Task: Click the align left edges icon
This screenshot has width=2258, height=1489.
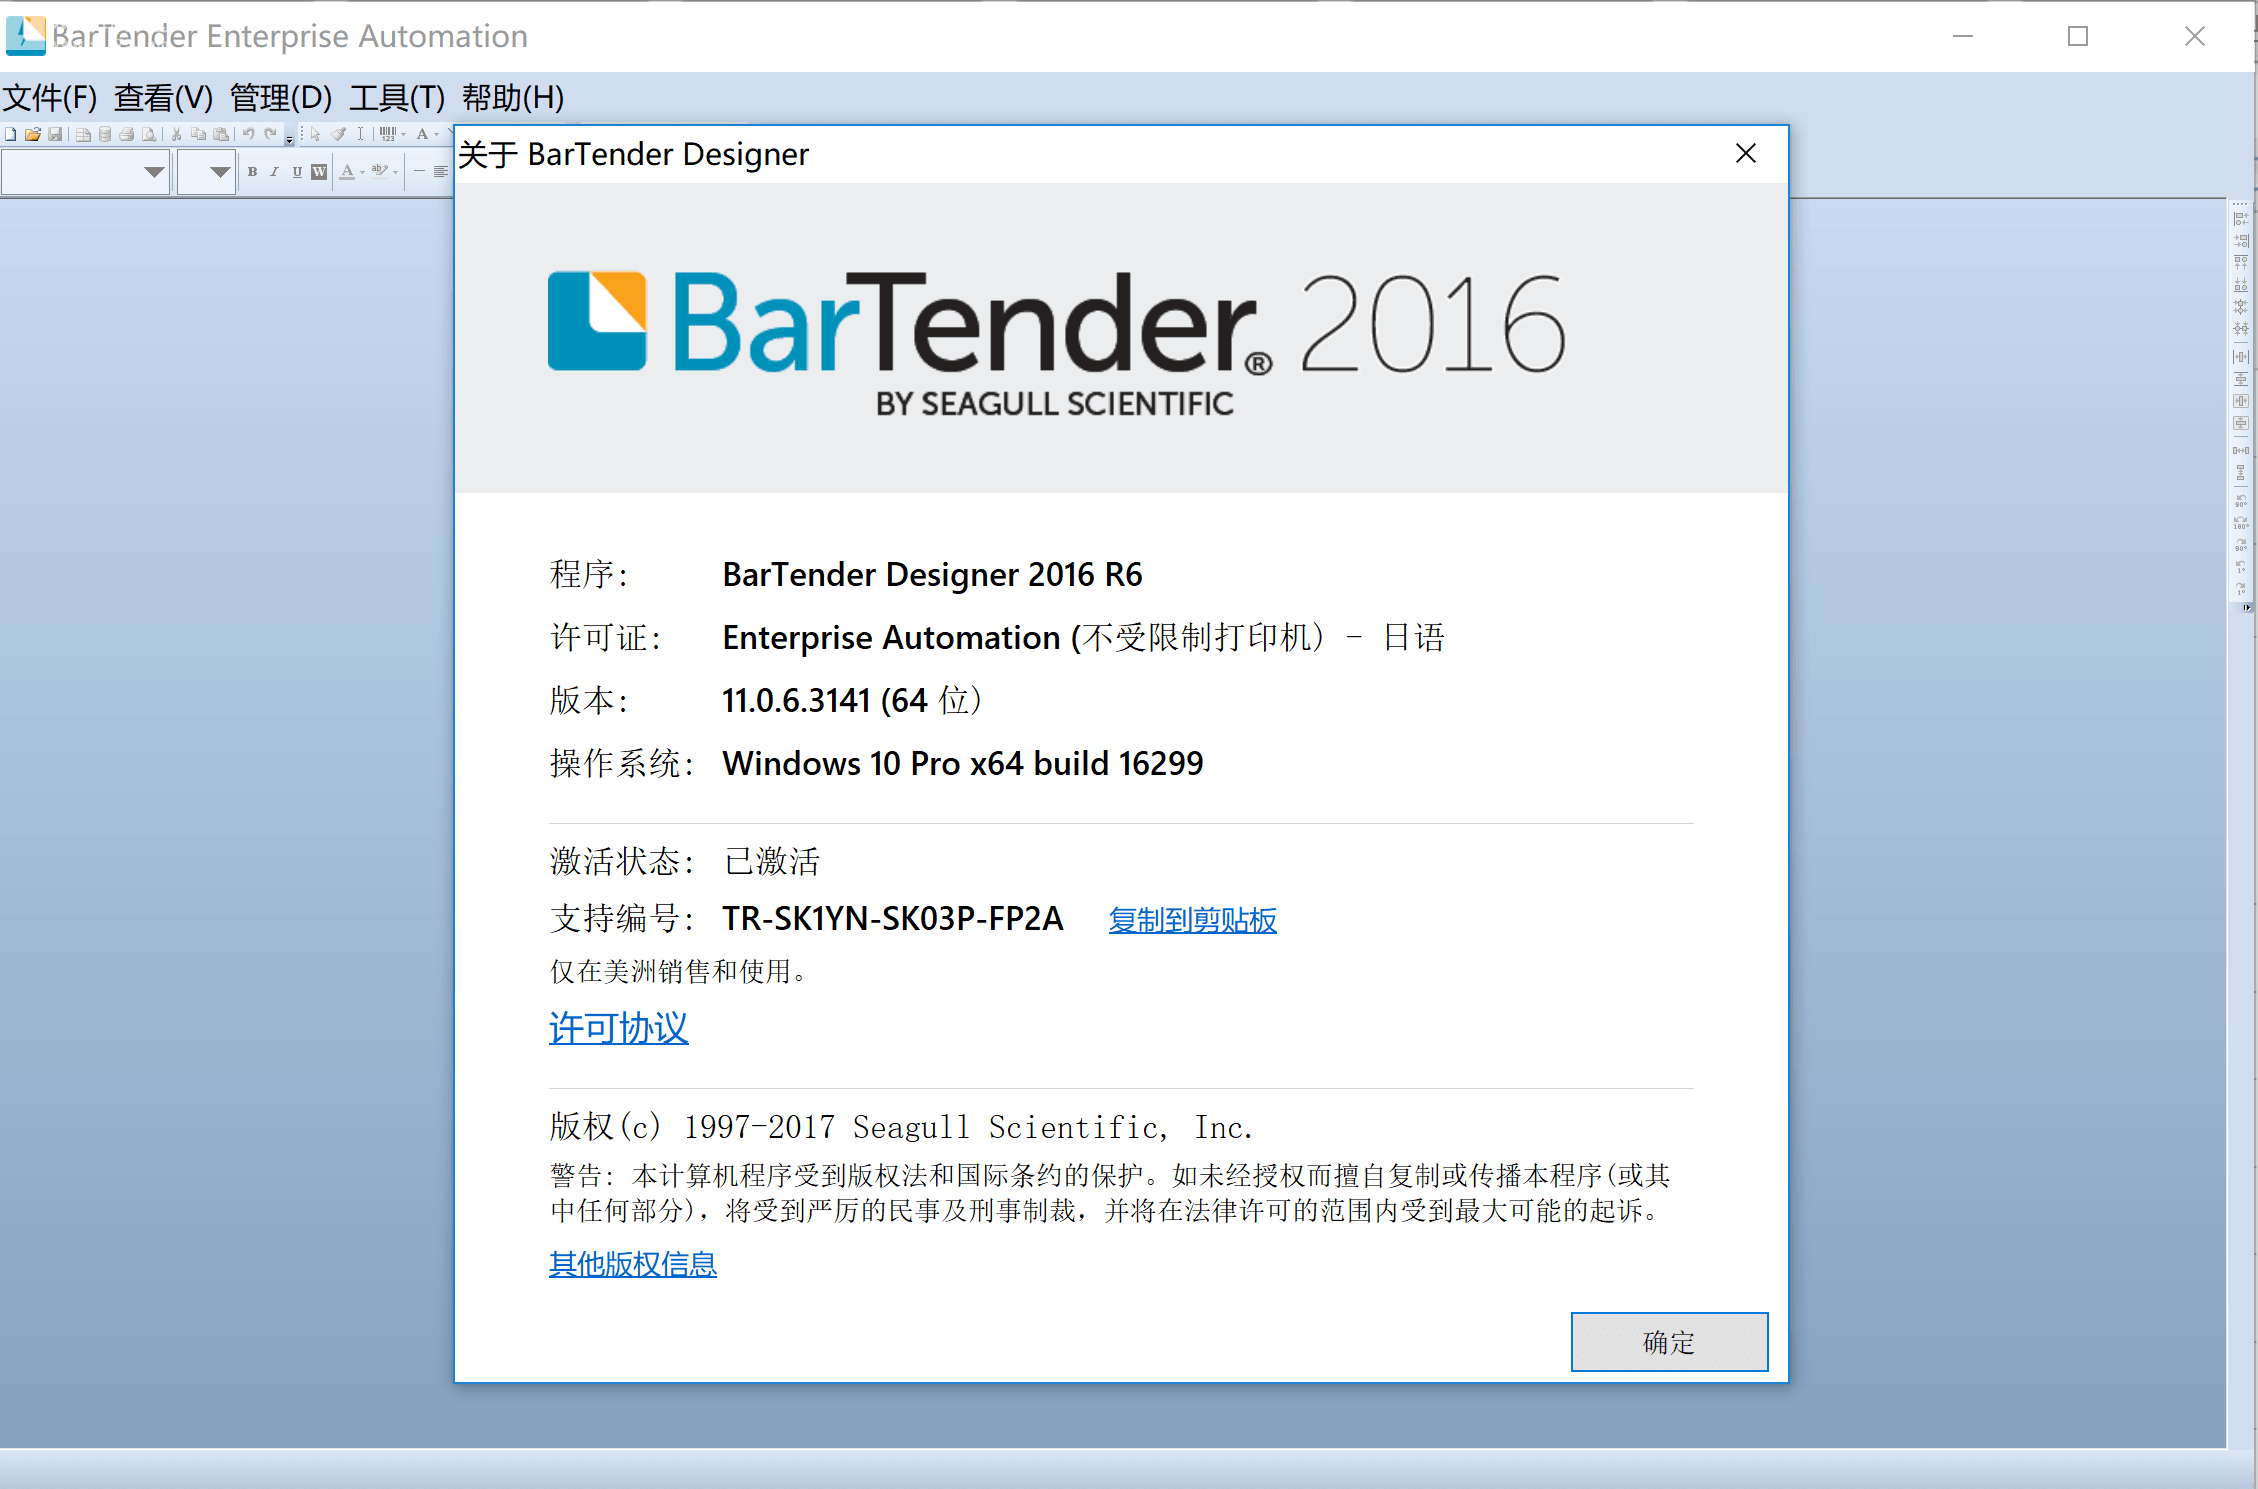Action: [2241, 218]
